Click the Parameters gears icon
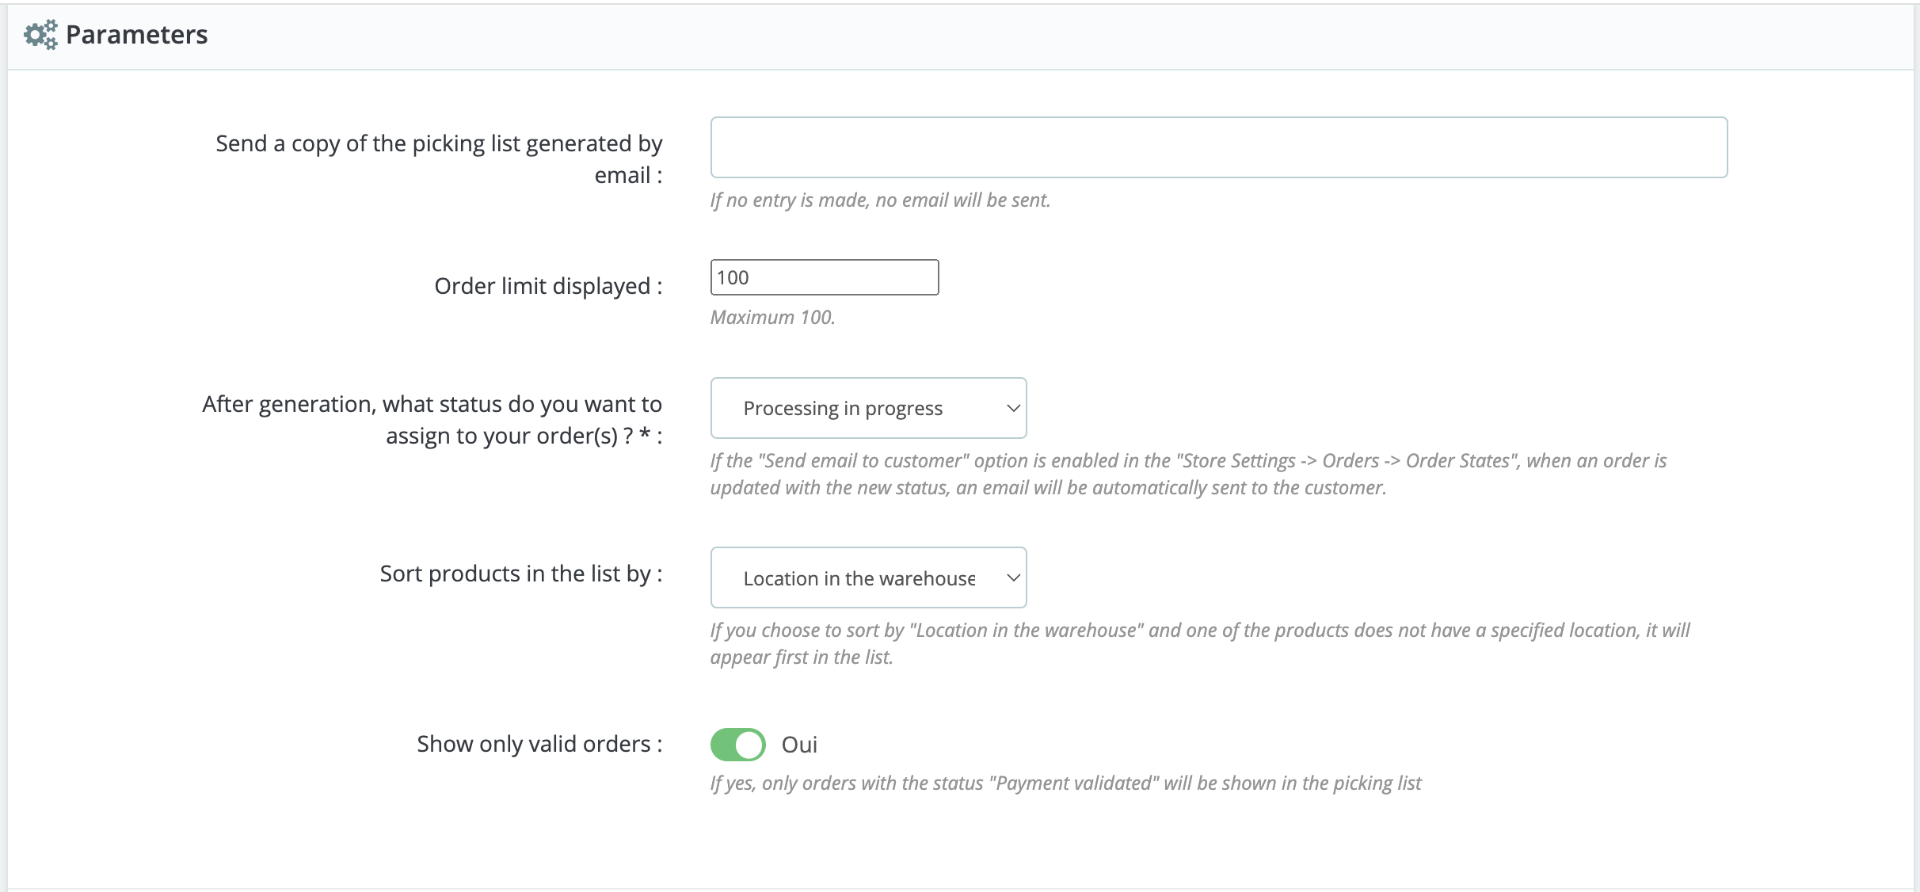Image resolution: width=1920 pixels, height=892 pixels. 41,36
